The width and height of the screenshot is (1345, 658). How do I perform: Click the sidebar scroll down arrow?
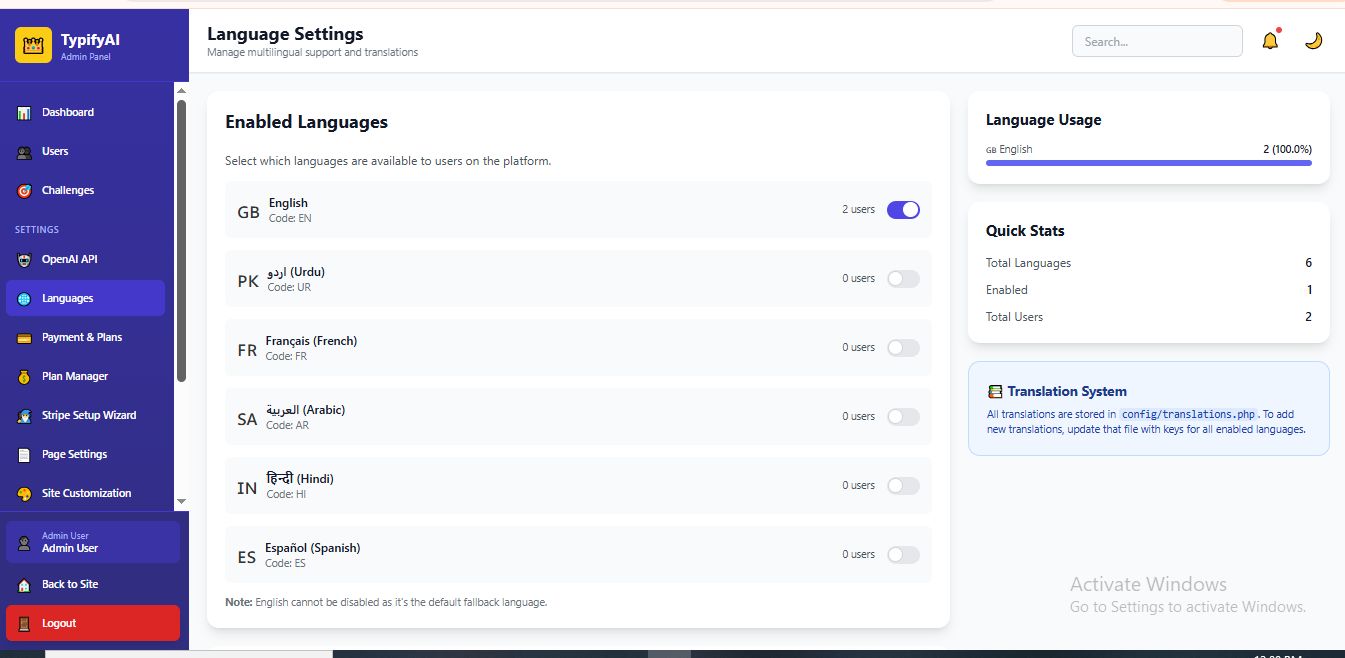tap(181, 501)
